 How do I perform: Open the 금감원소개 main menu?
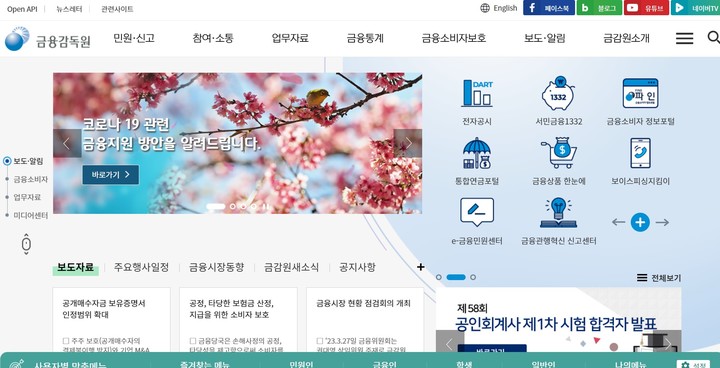click(x=626, y=39)
